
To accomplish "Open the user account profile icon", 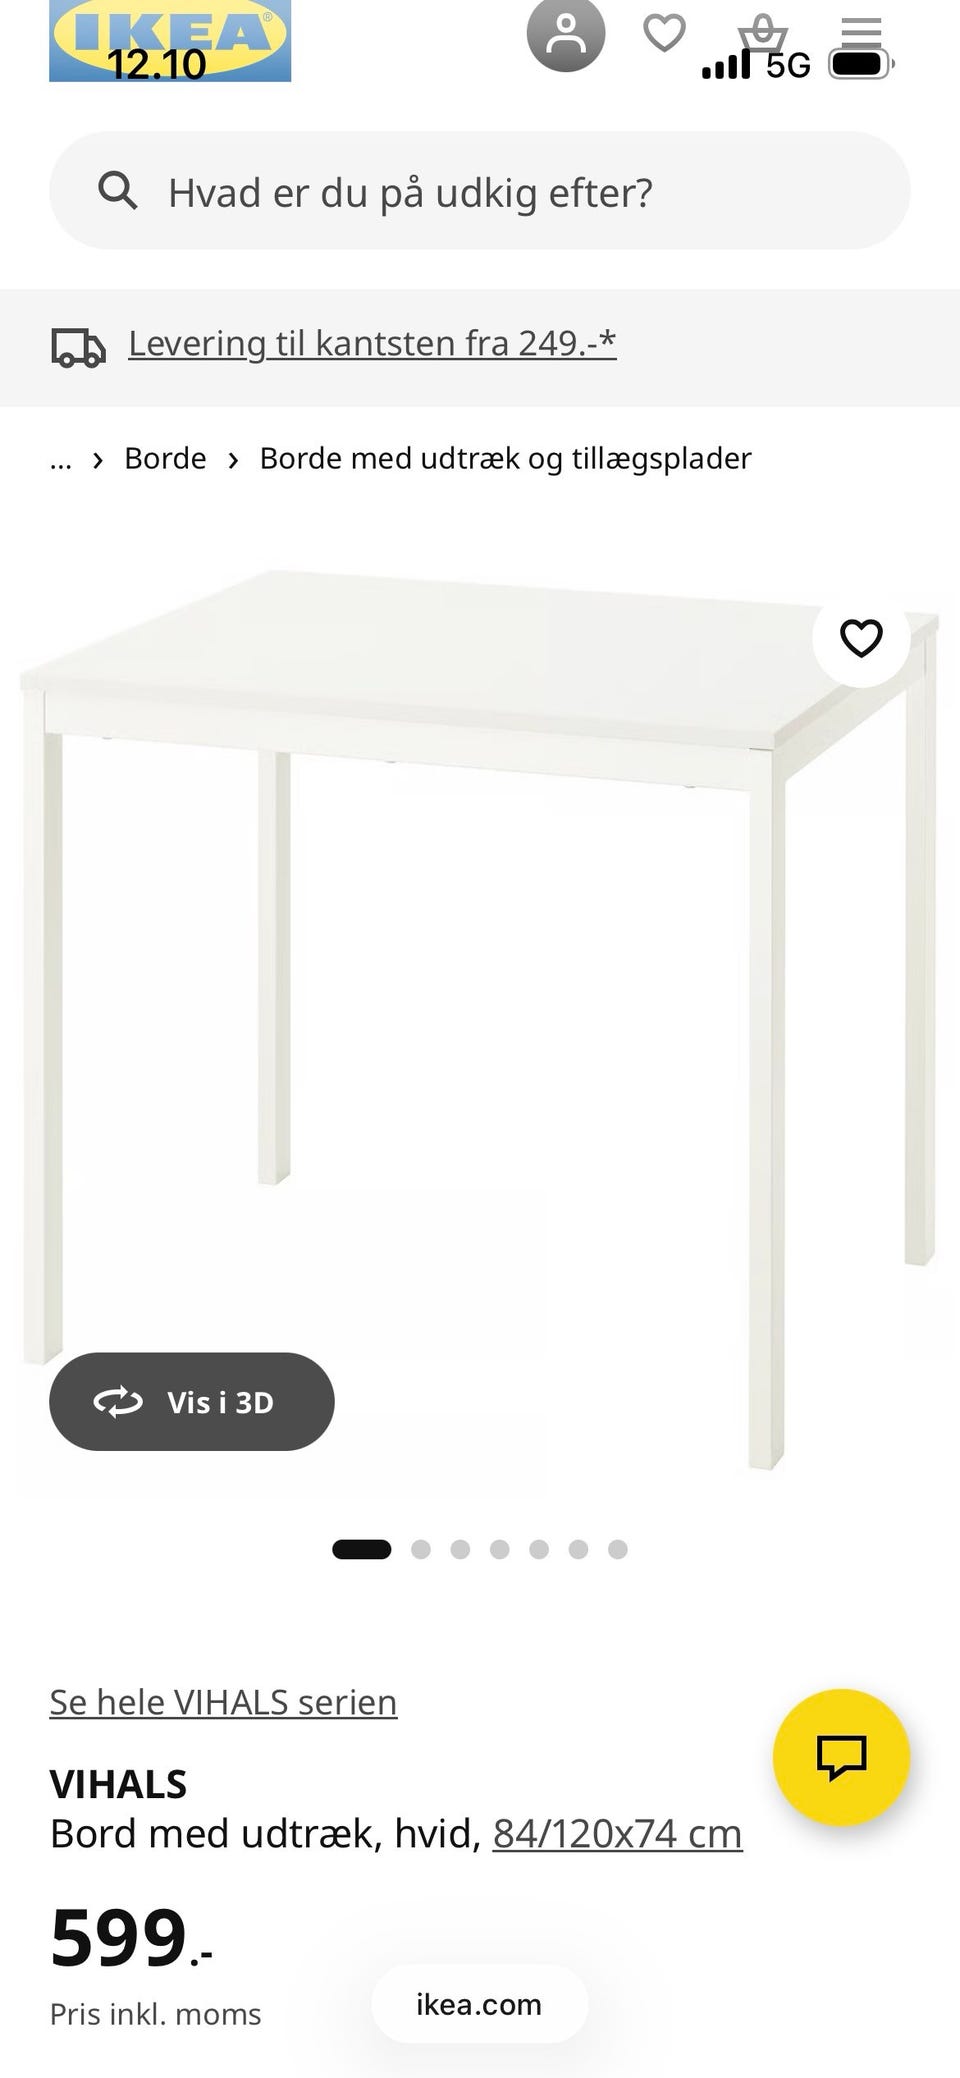I will pos(566,34).
